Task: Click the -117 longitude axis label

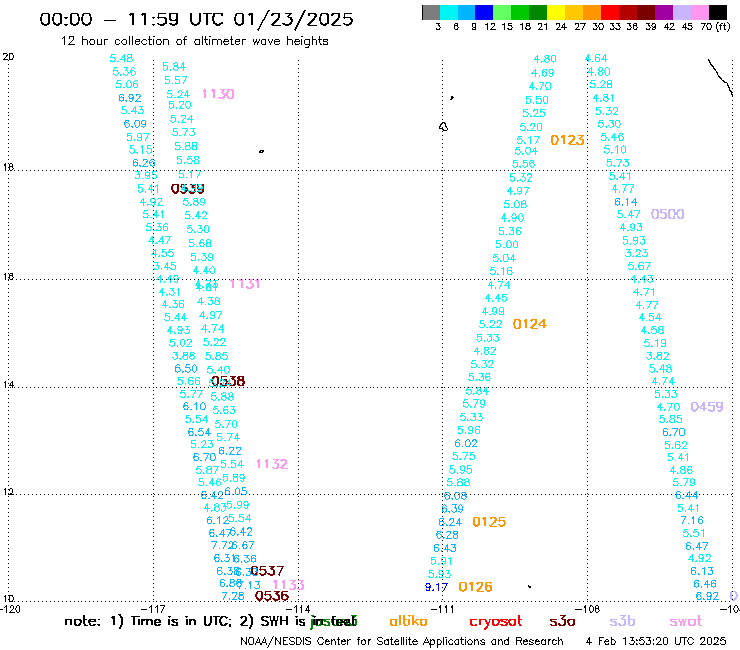Action: coord(153,609)
